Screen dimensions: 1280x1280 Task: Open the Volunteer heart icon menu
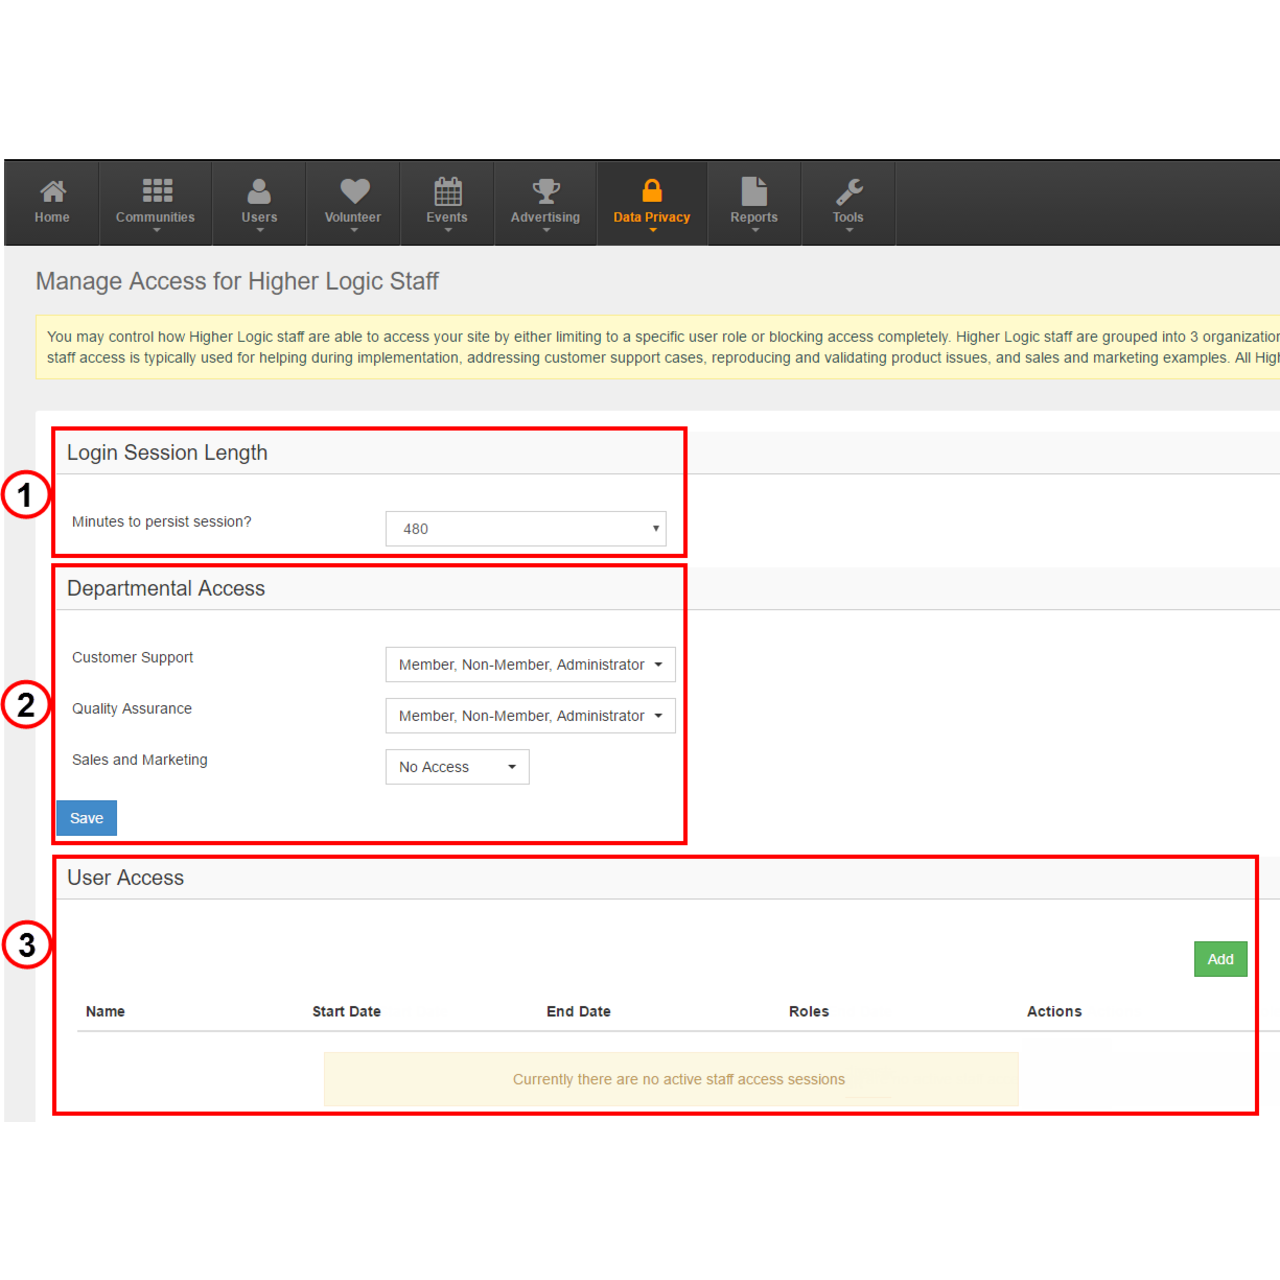point(354,191)
